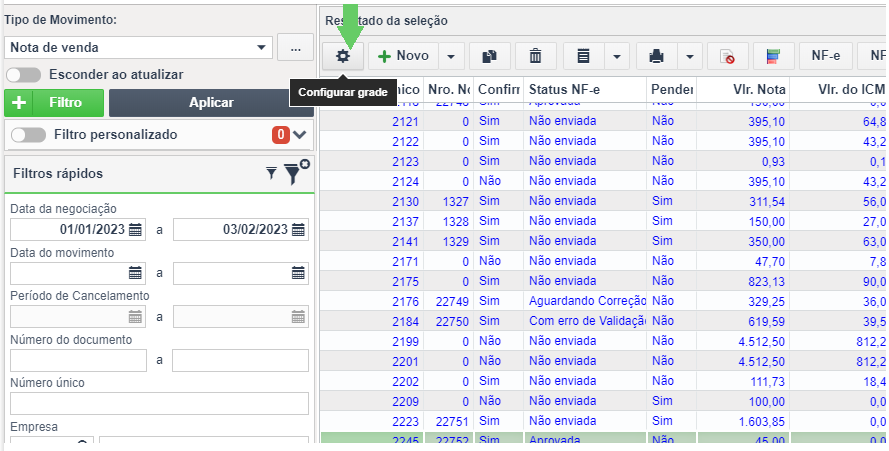
Task: Open calendar for Data do movimento end
Action: pos(298,273)
